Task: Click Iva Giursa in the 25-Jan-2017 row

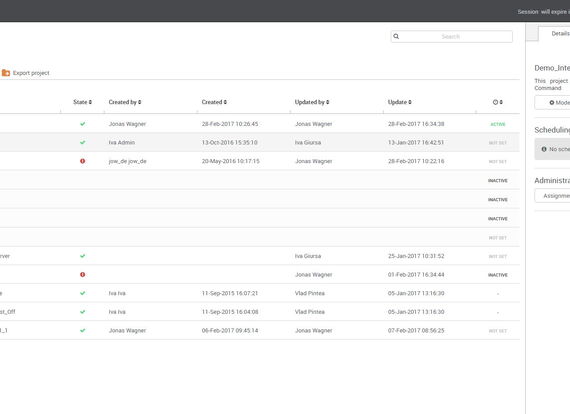Action: pos(308,256)
